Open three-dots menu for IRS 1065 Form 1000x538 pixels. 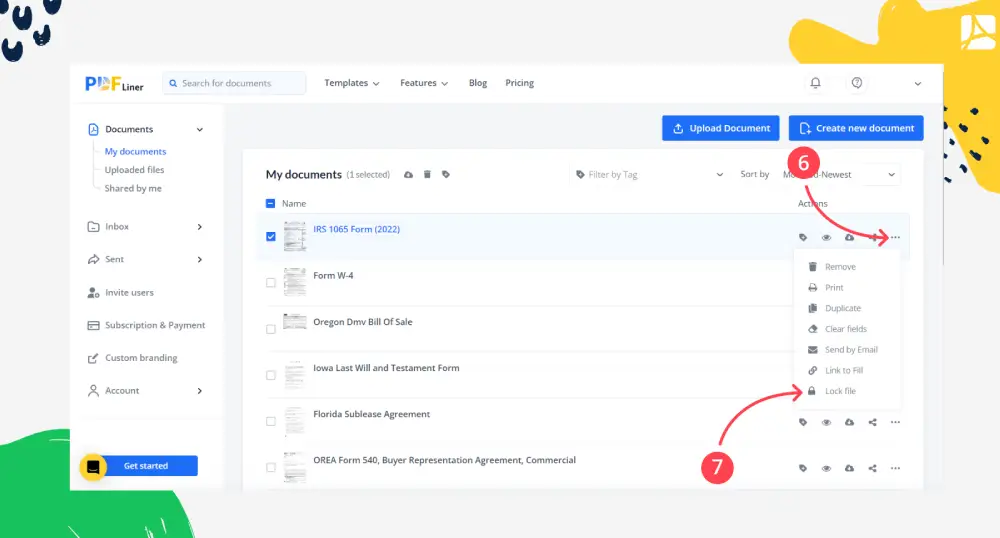(x=895, y=238)
